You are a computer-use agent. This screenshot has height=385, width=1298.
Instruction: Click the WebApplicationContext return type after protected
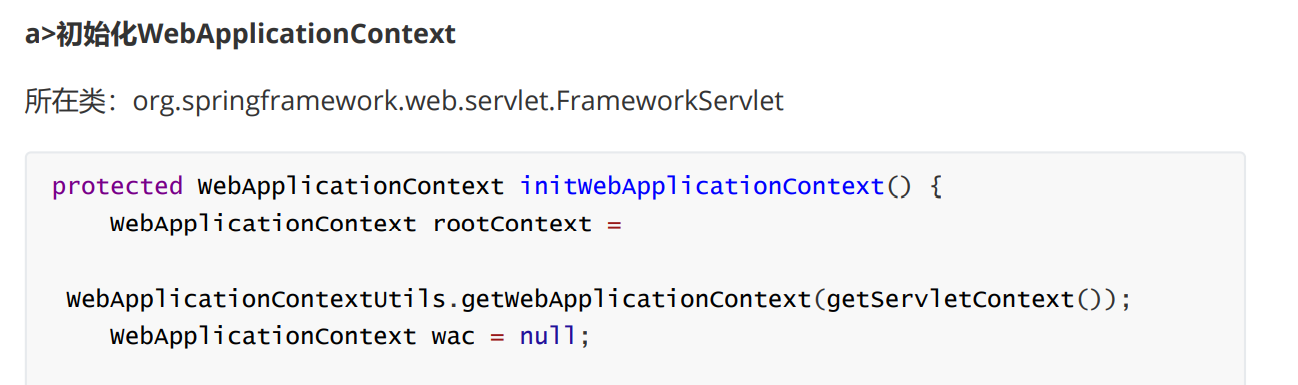(351, 186)
